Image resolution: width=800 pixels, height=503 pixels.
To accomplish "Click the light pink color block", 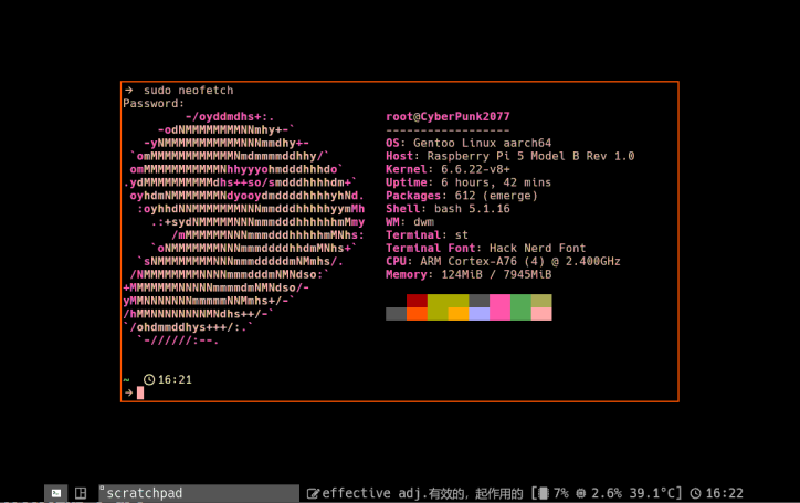I will tap(541, 314).
